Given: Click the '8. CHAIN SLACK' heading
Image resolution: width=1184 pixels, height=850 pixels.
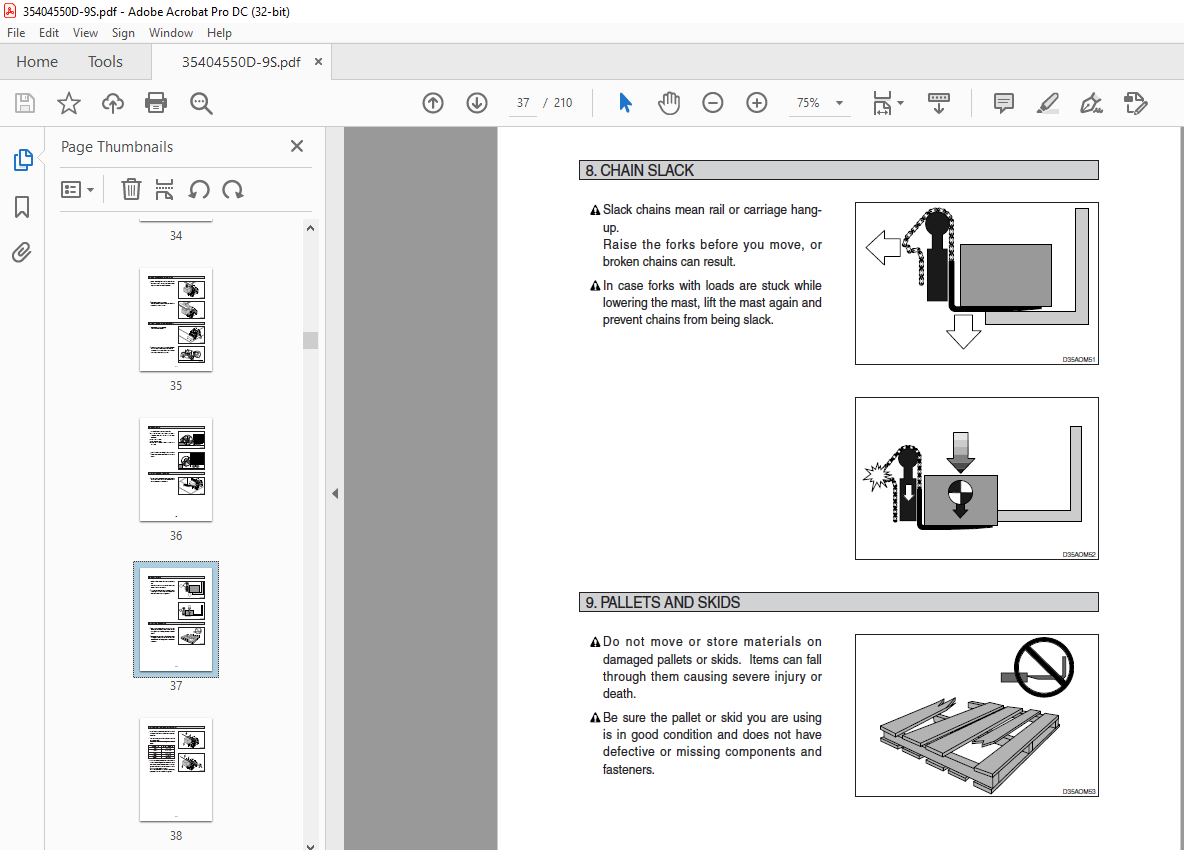Looking at the screenshot, I should coord(640,171).
